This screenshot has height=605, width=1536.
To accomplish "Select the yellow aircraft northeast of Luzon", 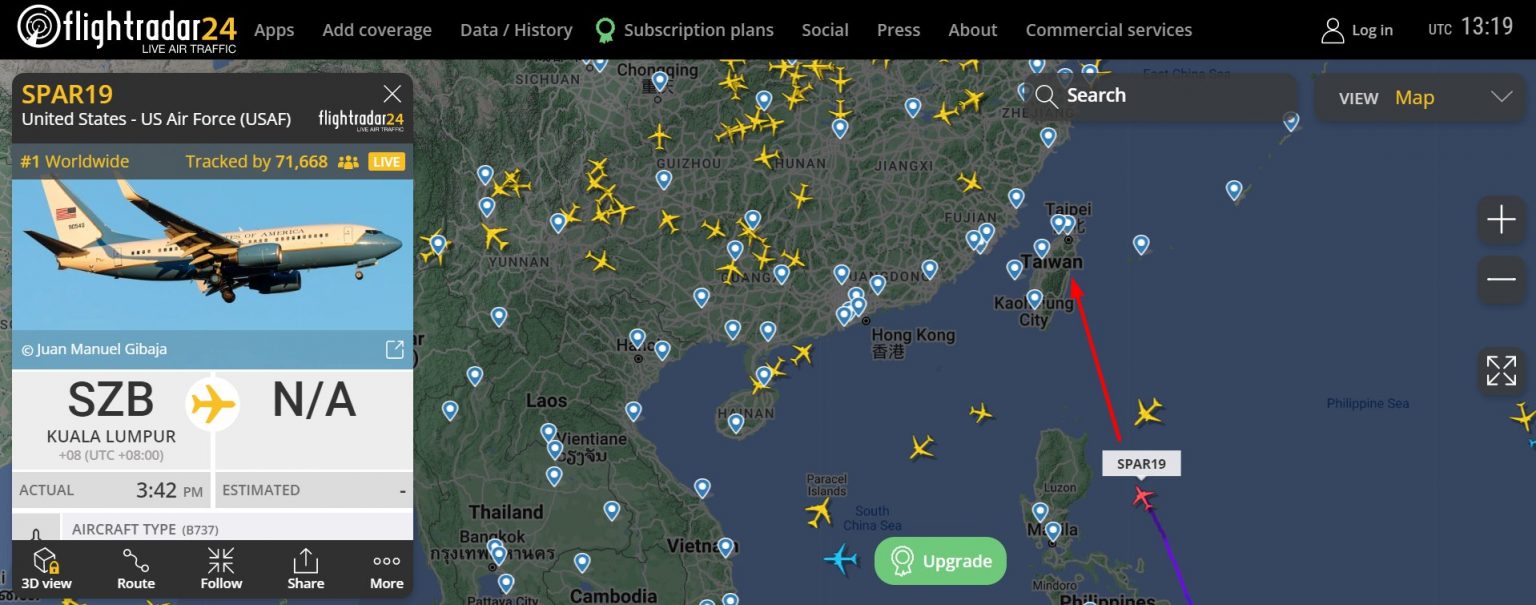I will [x=1148, y=411].
